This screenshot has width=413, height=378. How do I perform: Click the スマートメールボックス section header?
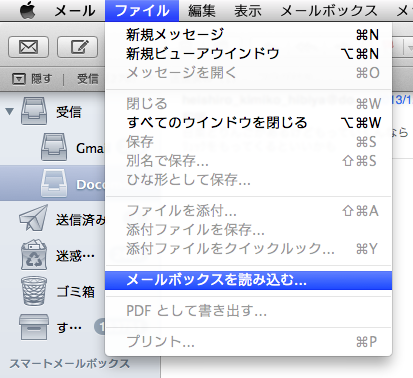(x=69, y=363)
